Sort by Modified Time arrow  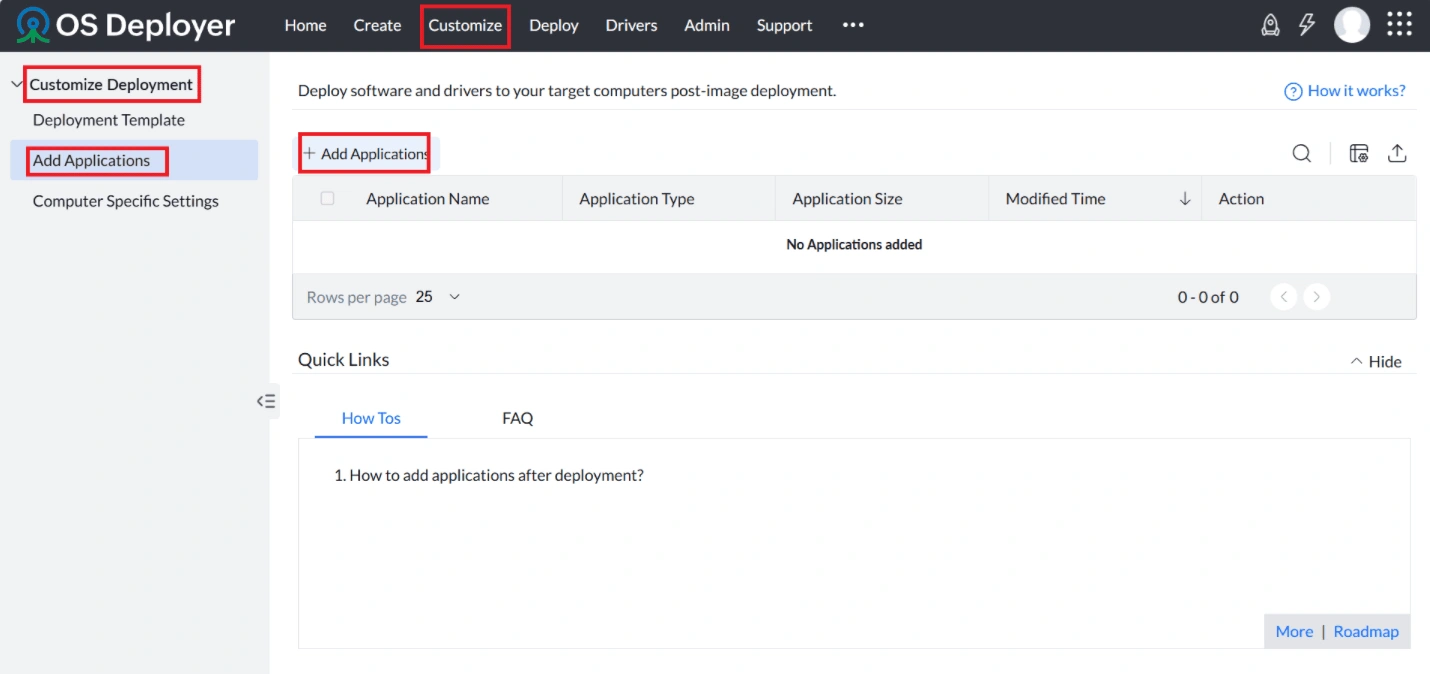[1185, 199]
